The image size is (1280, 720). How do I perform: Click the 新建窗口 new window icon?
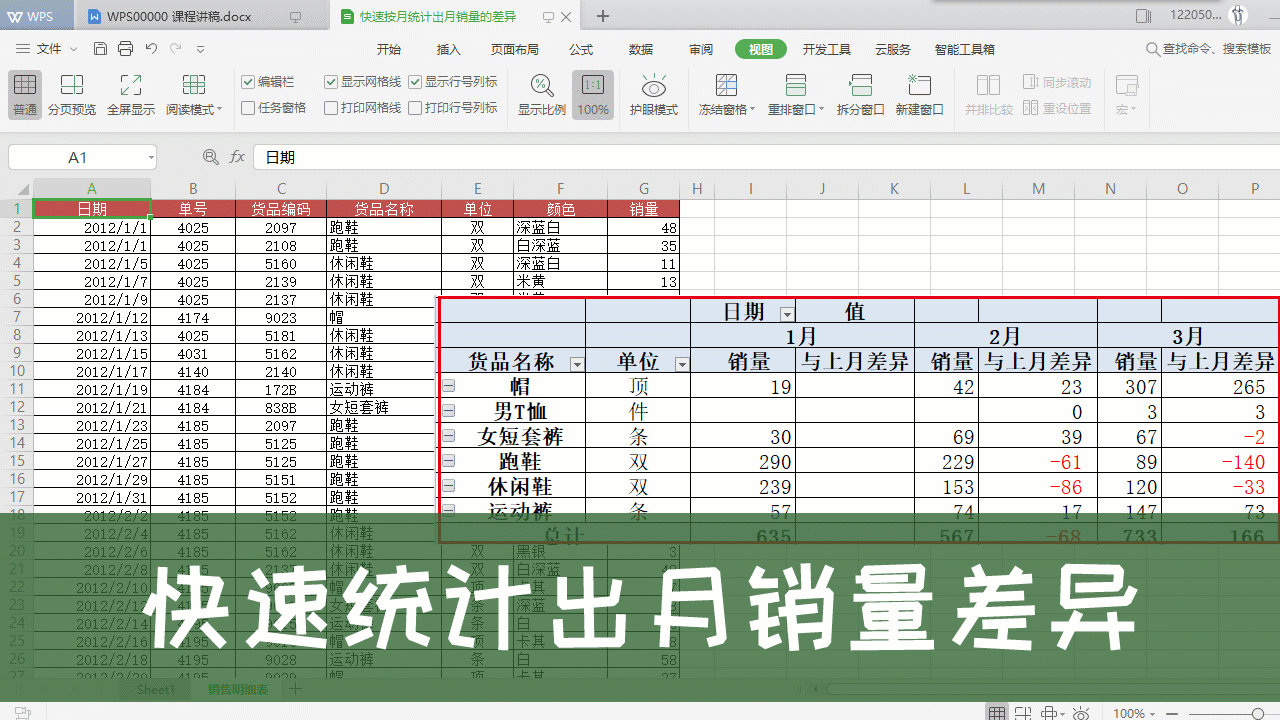pos(919,95)
